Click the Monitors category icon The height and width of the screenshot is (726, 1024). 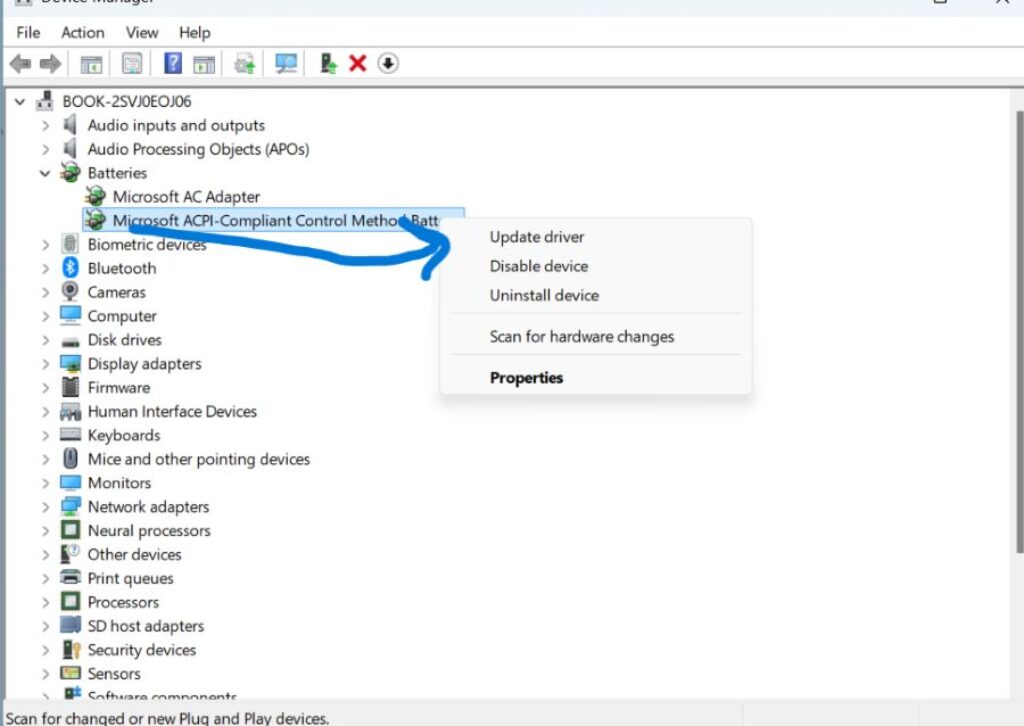[x=70, y=482]
